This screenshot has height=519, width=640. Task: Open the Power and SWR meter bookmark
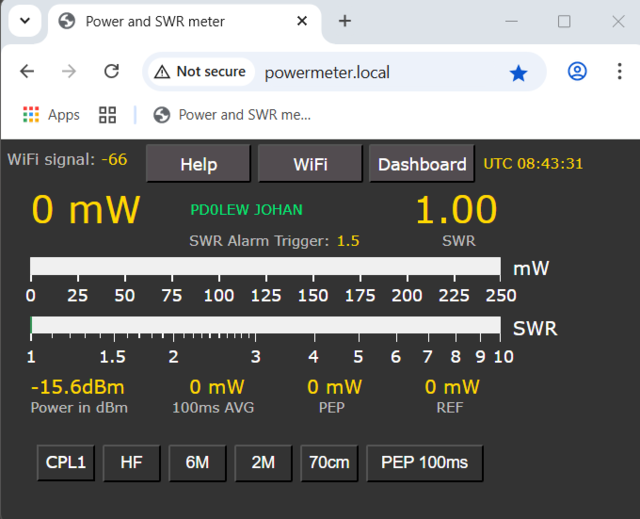(x=232, y=115)
